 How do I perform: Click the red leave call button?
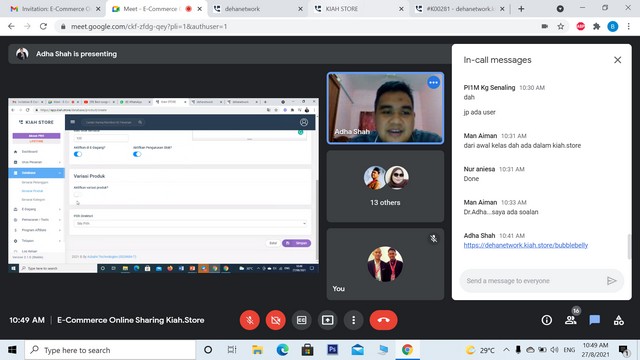(383, 320)
